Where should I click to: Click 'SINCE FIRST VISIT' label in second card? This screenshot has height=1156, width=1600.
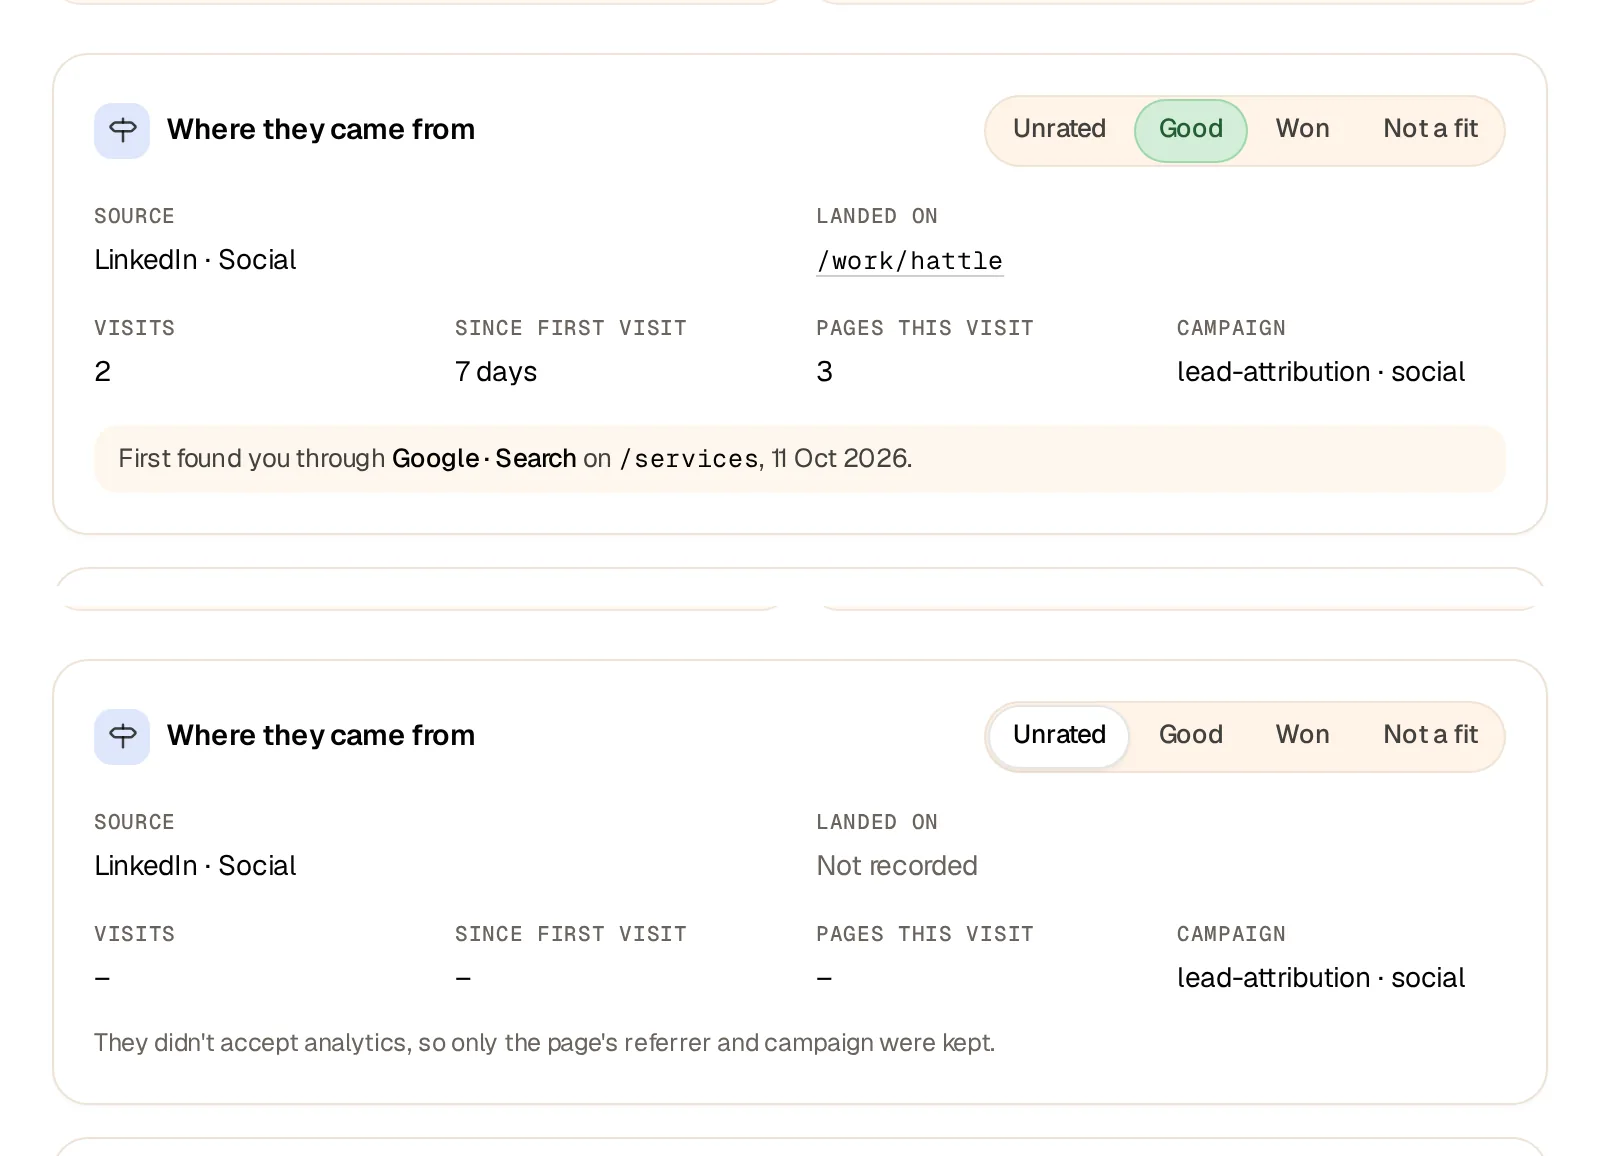click(x=571, y=934)
